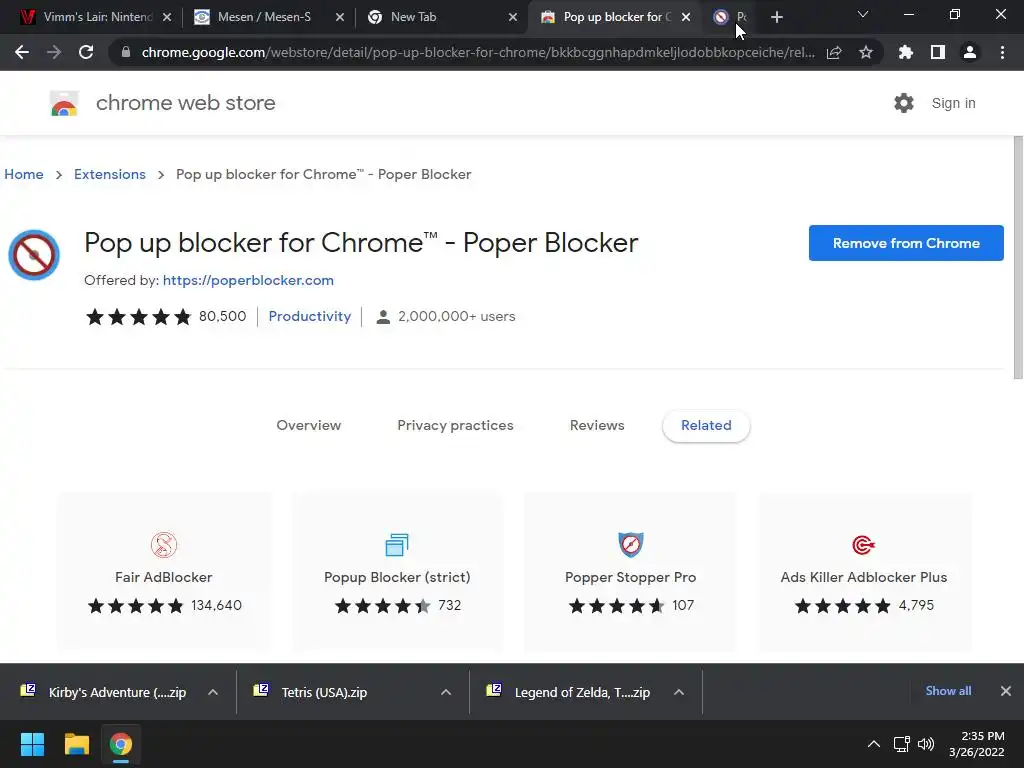Close the New Tab tab
Screen dimensions: 1024x768
pos(513,17)
